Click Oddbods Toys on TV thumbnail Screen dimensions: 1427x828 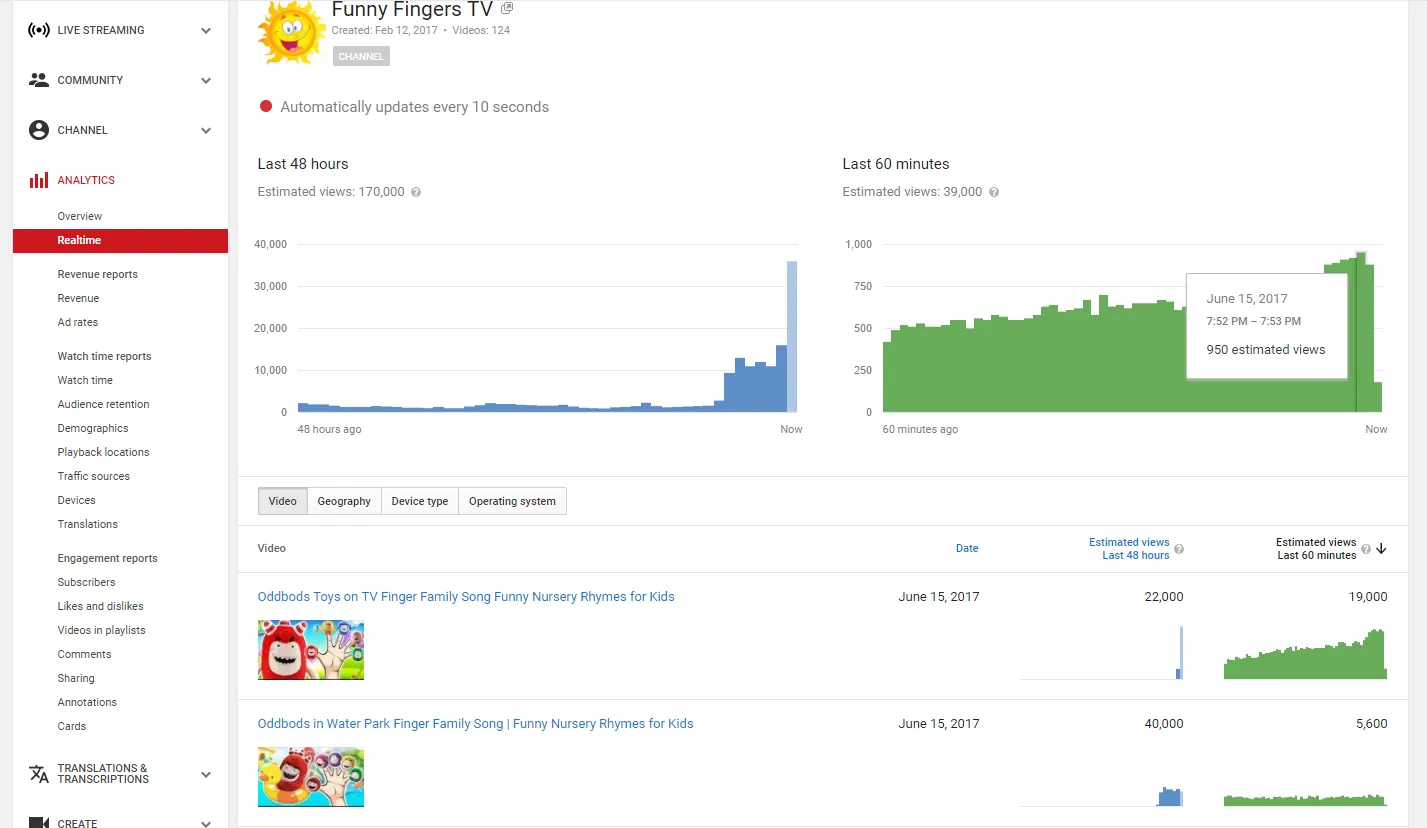click(311, 650)
